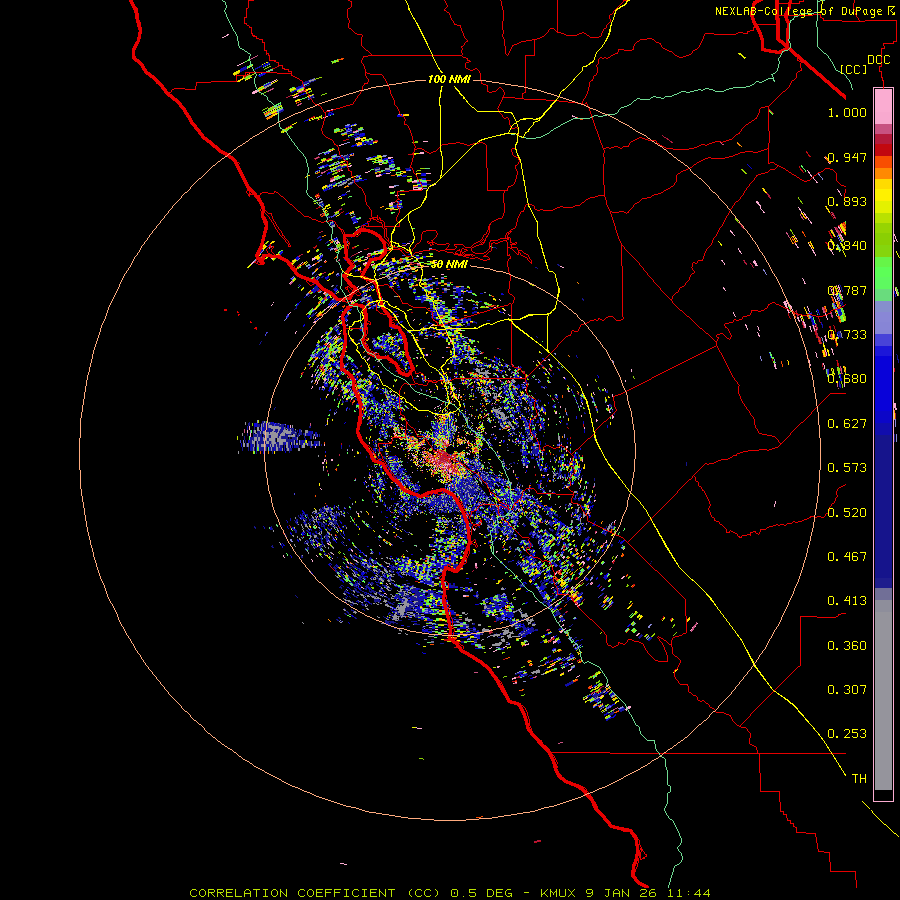Click the 0.253 scale value

pos(847,734)
